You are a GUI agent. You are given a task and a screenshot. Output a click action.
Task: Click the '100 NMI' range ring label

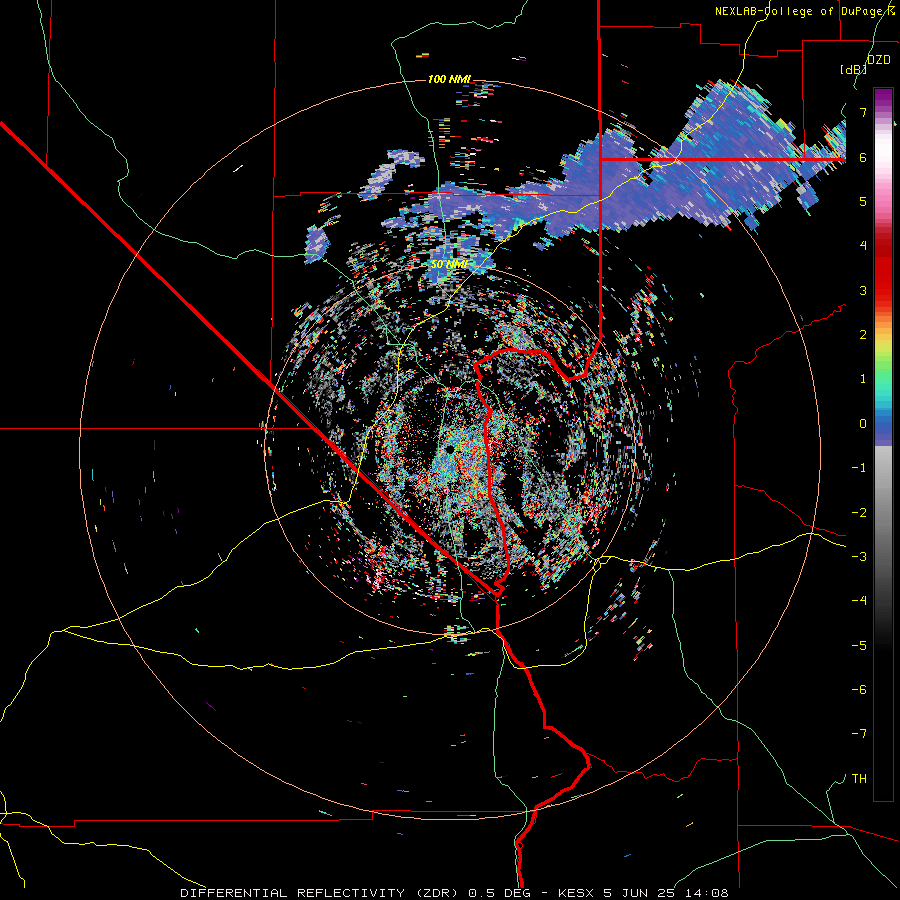[x=449, y=79]
